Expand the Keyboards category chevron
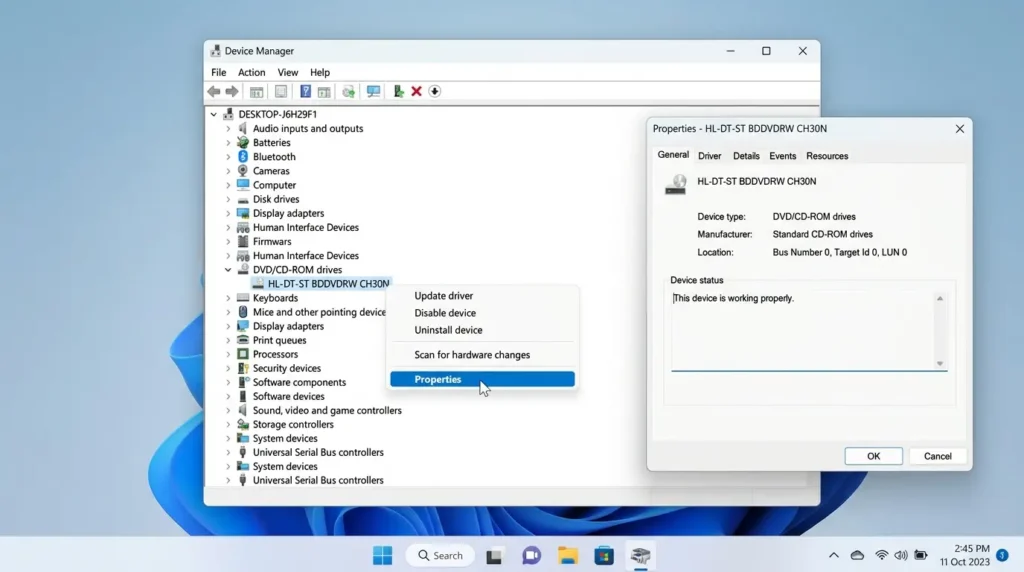The height and width of the screenshot is (572, 1024). [228, 298]
